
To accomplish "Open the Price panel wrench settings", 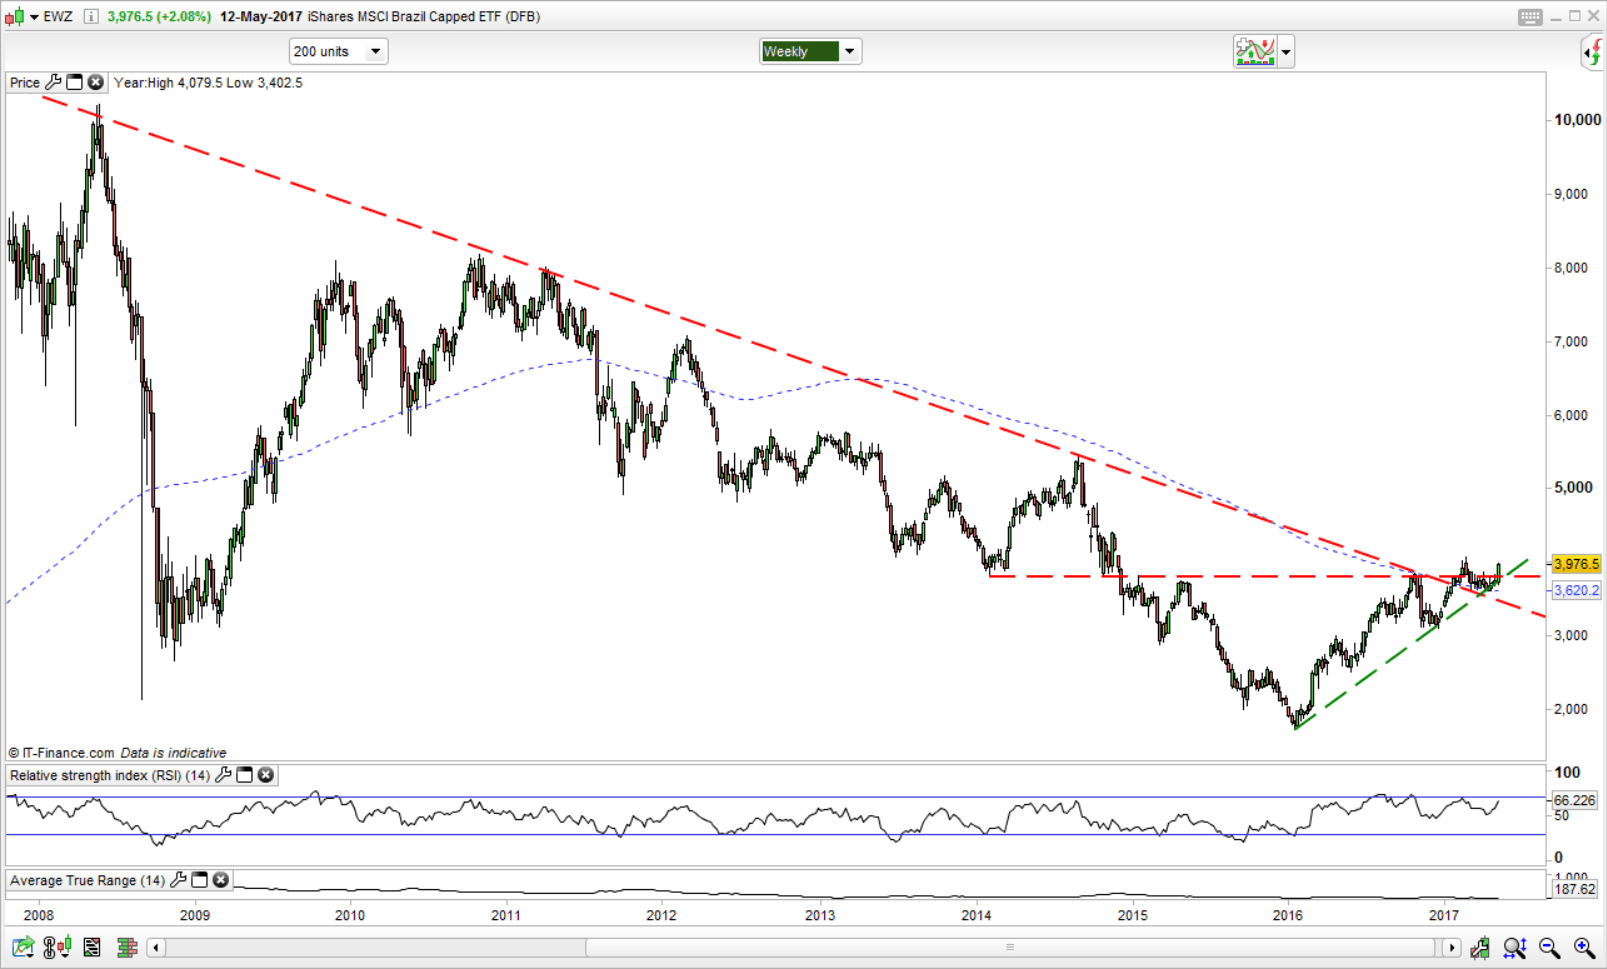I will (x=53, y=83).
